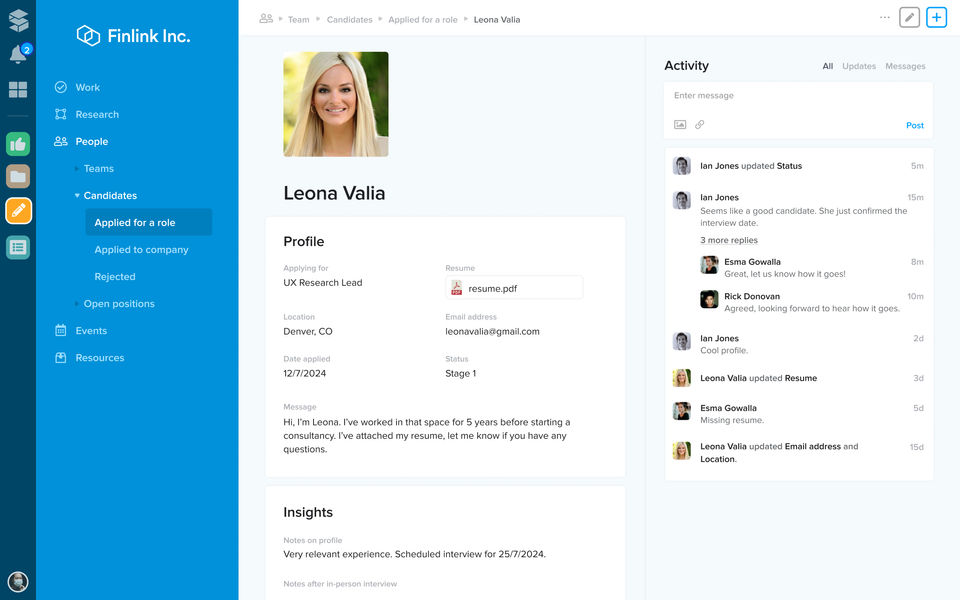Screen dimensions: 960x600
Task: Click the PDF icon of resume
Action: click(457, 288)
